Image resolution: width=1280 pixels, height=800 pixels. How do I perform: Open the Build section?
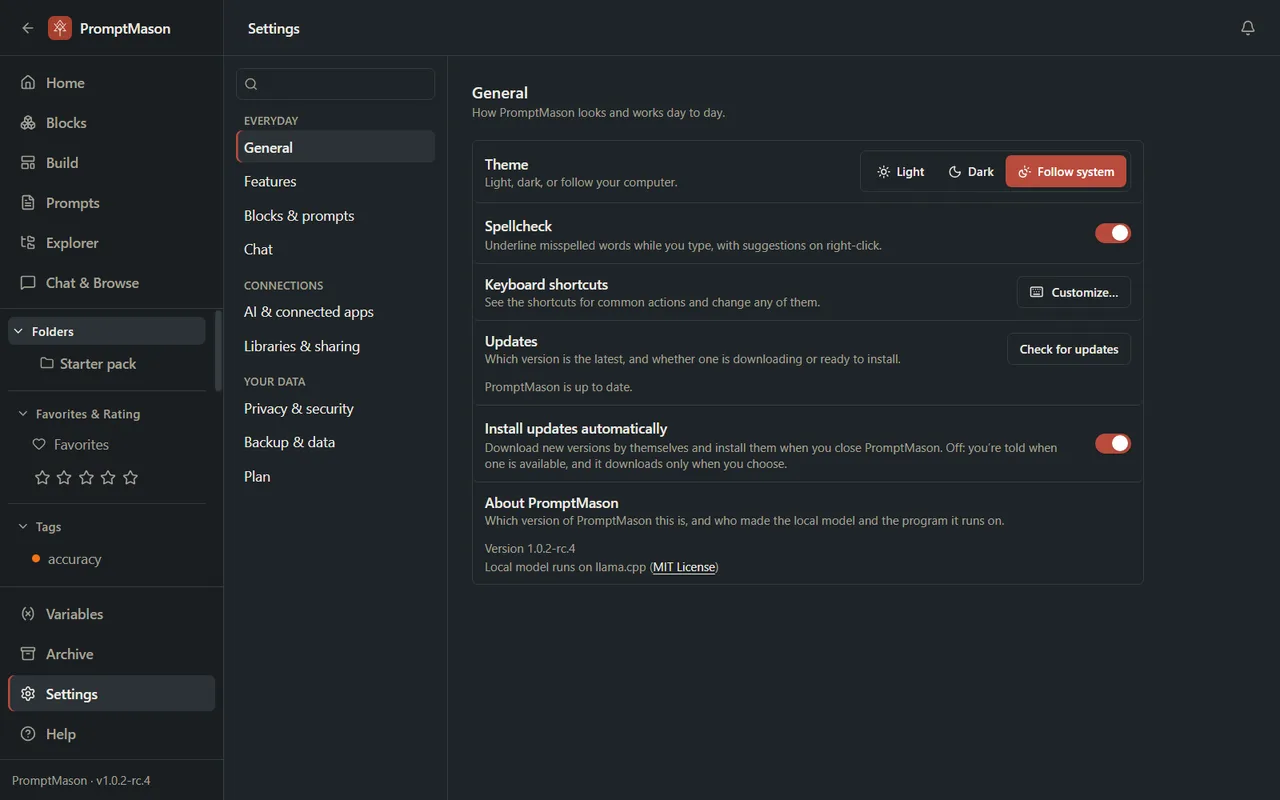(111, 163)
